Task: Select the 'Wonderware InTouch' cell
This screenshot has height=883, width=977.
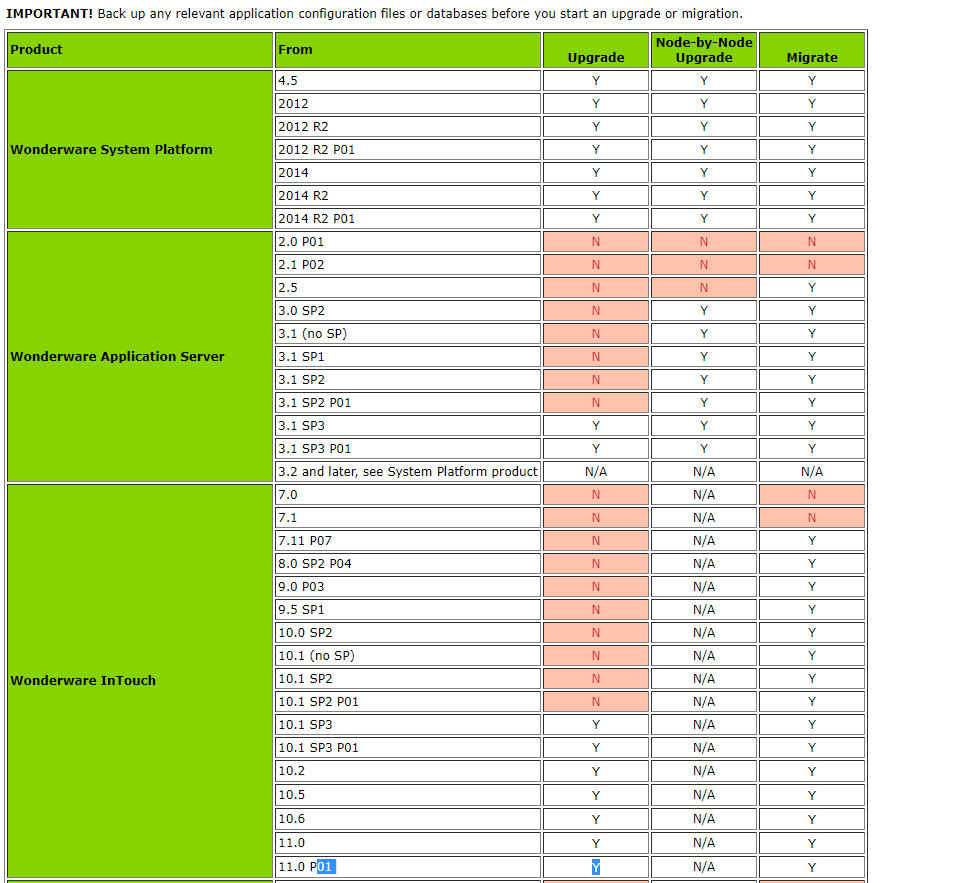Action: tap(140, 680)
